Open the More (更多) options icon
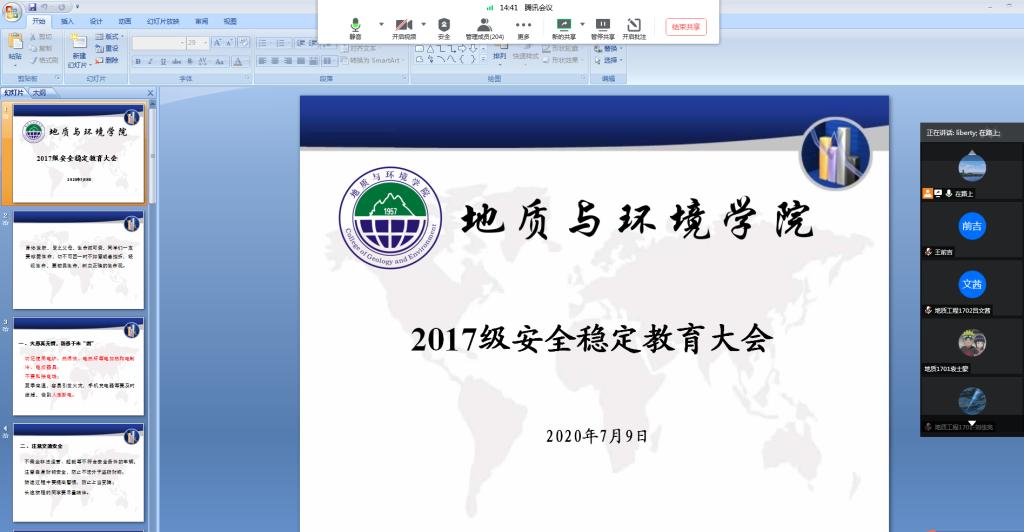Screen dimensions: 1024x532 [523, 25]
